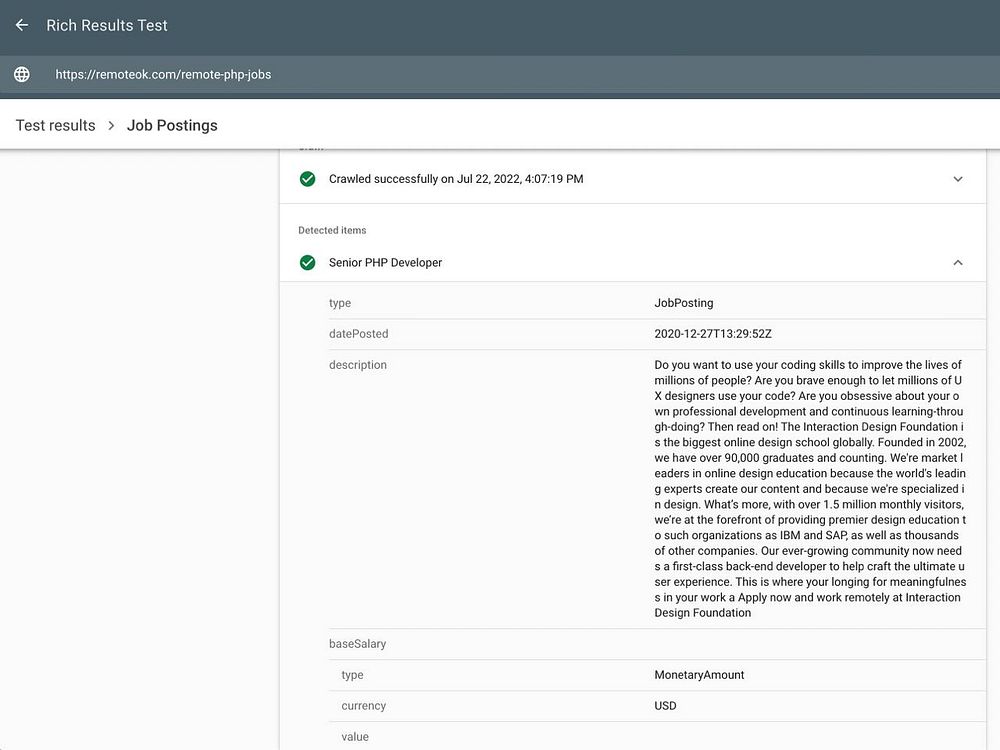1000x750 pixels.
Task: Click the remoteok.com URL field
Action: click(x=163, y=74)
